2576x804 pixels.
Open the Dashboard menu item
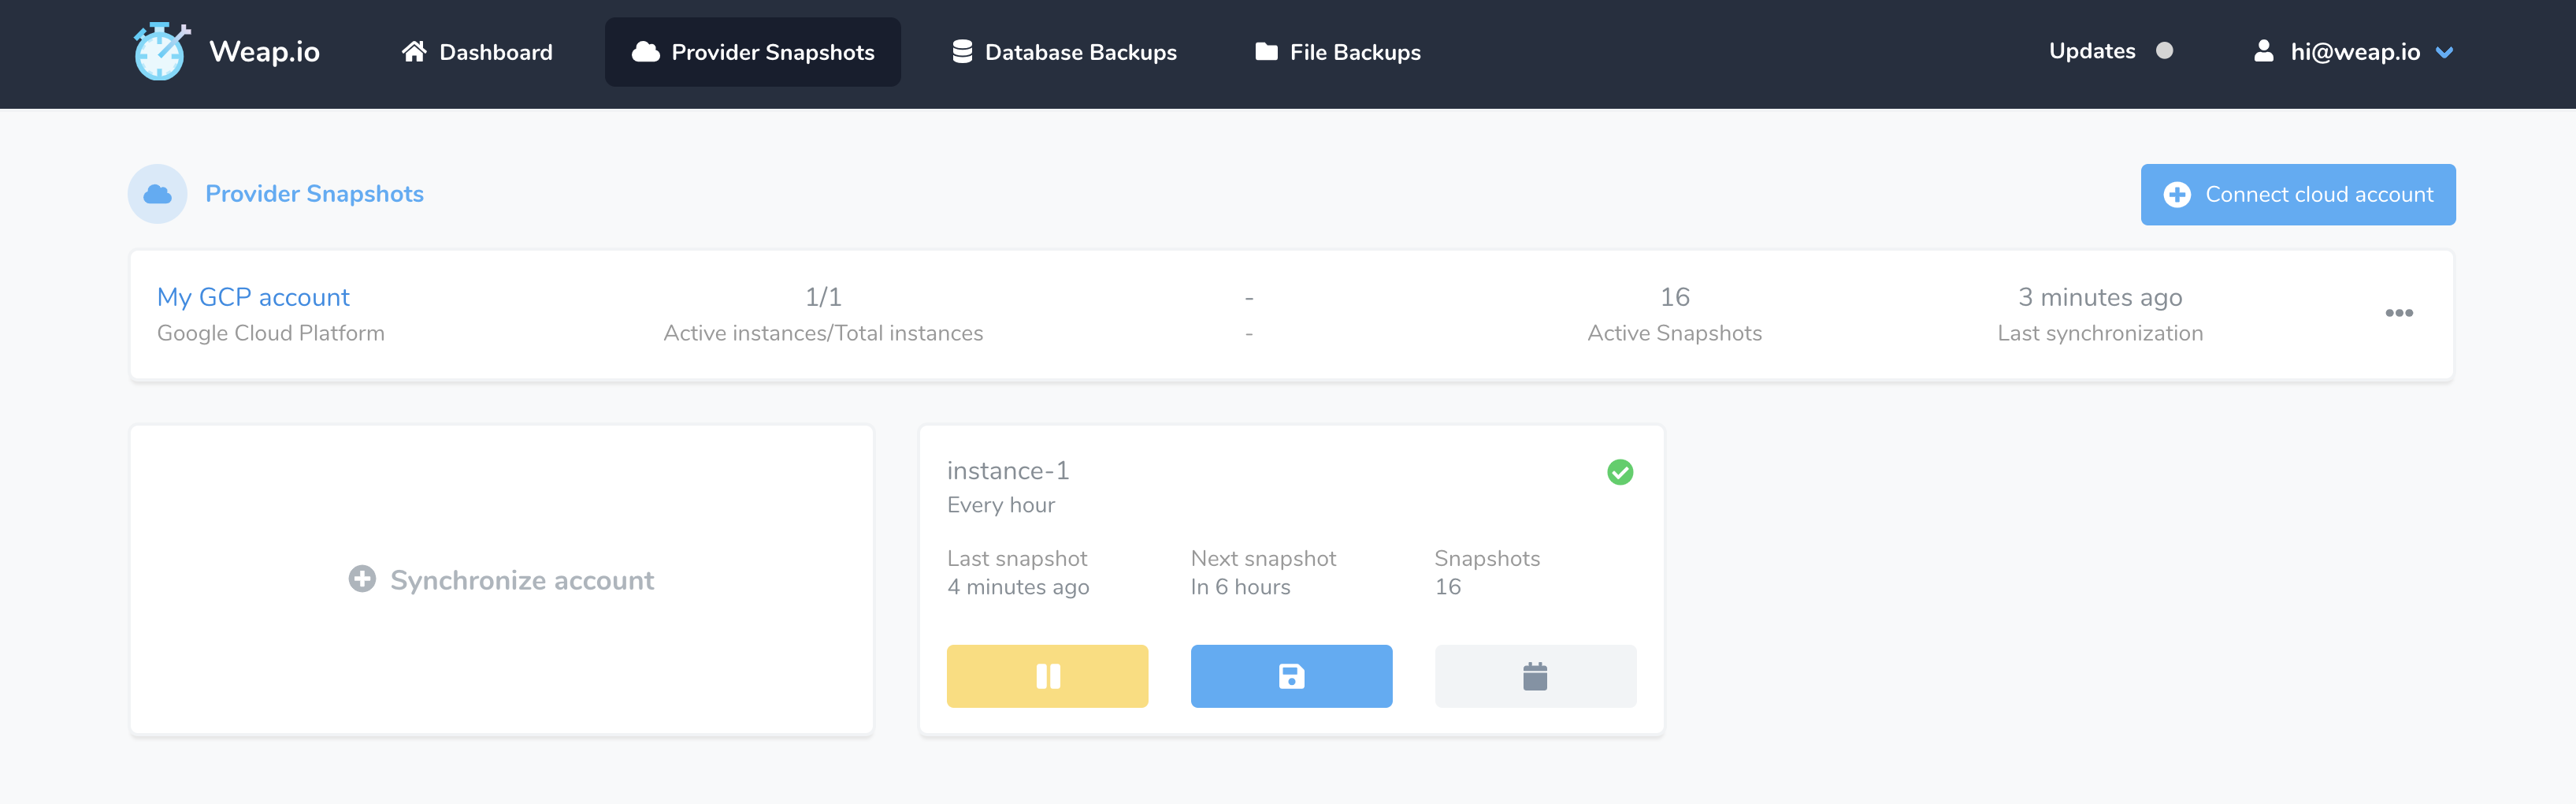click(477, 52)
